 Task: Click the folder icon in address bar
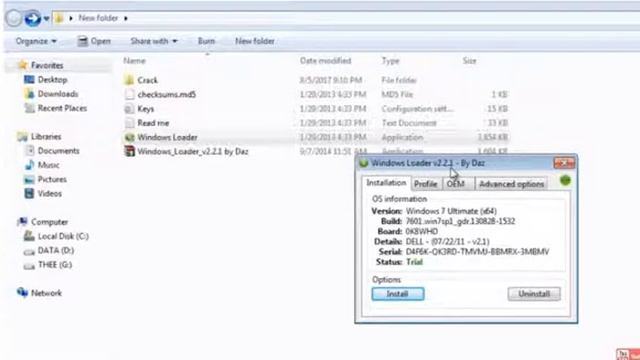[59, 18]
